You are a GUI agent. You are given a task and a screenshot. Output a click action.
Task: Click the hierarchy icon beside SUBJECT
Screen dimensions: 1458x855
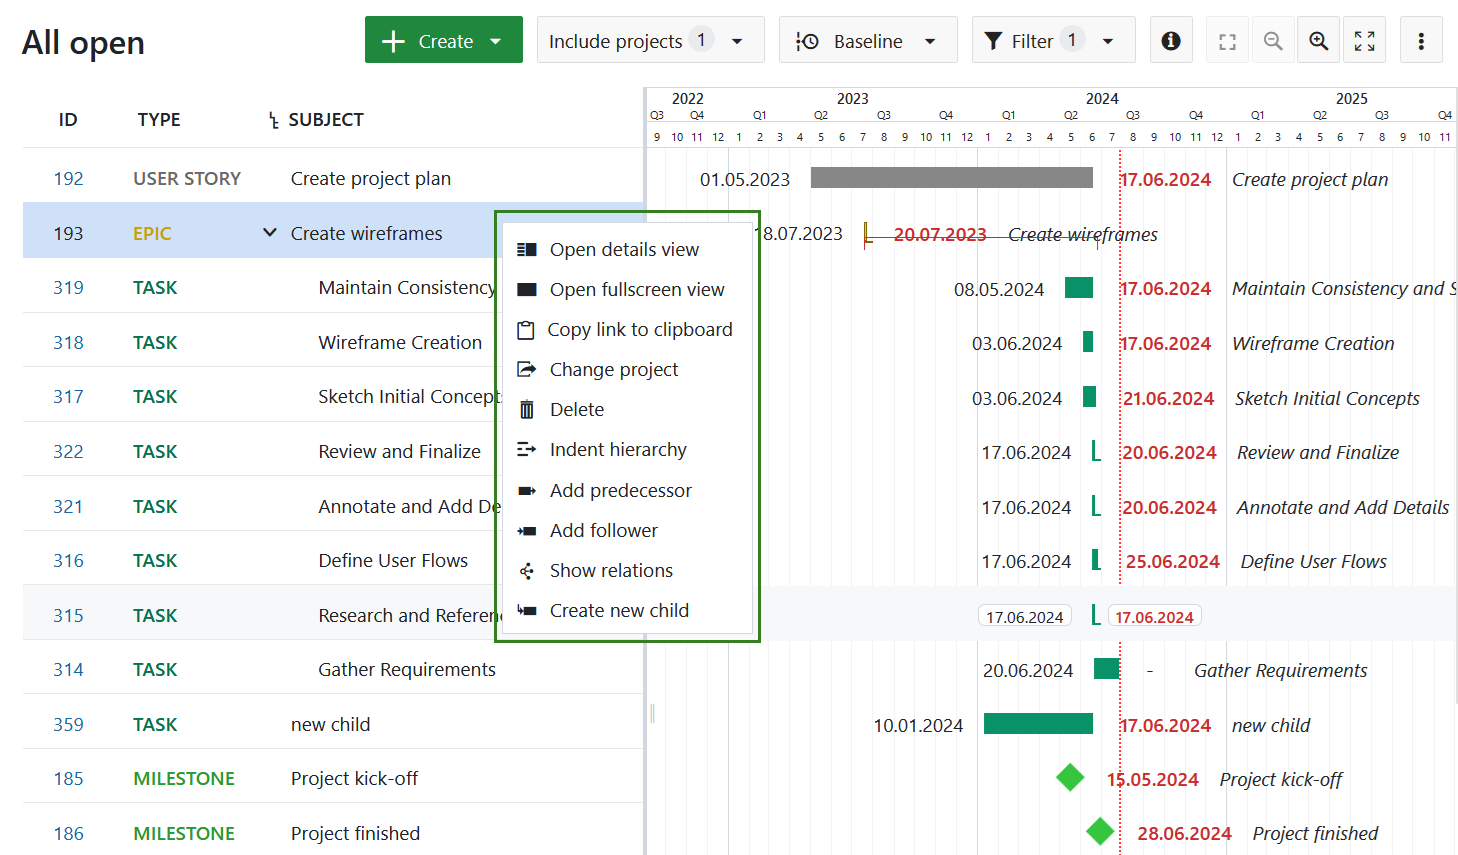272,119
